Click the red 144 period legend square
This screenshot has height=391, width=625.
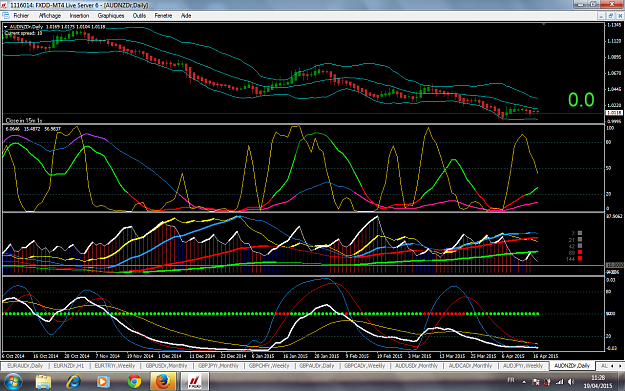[580, 259]
